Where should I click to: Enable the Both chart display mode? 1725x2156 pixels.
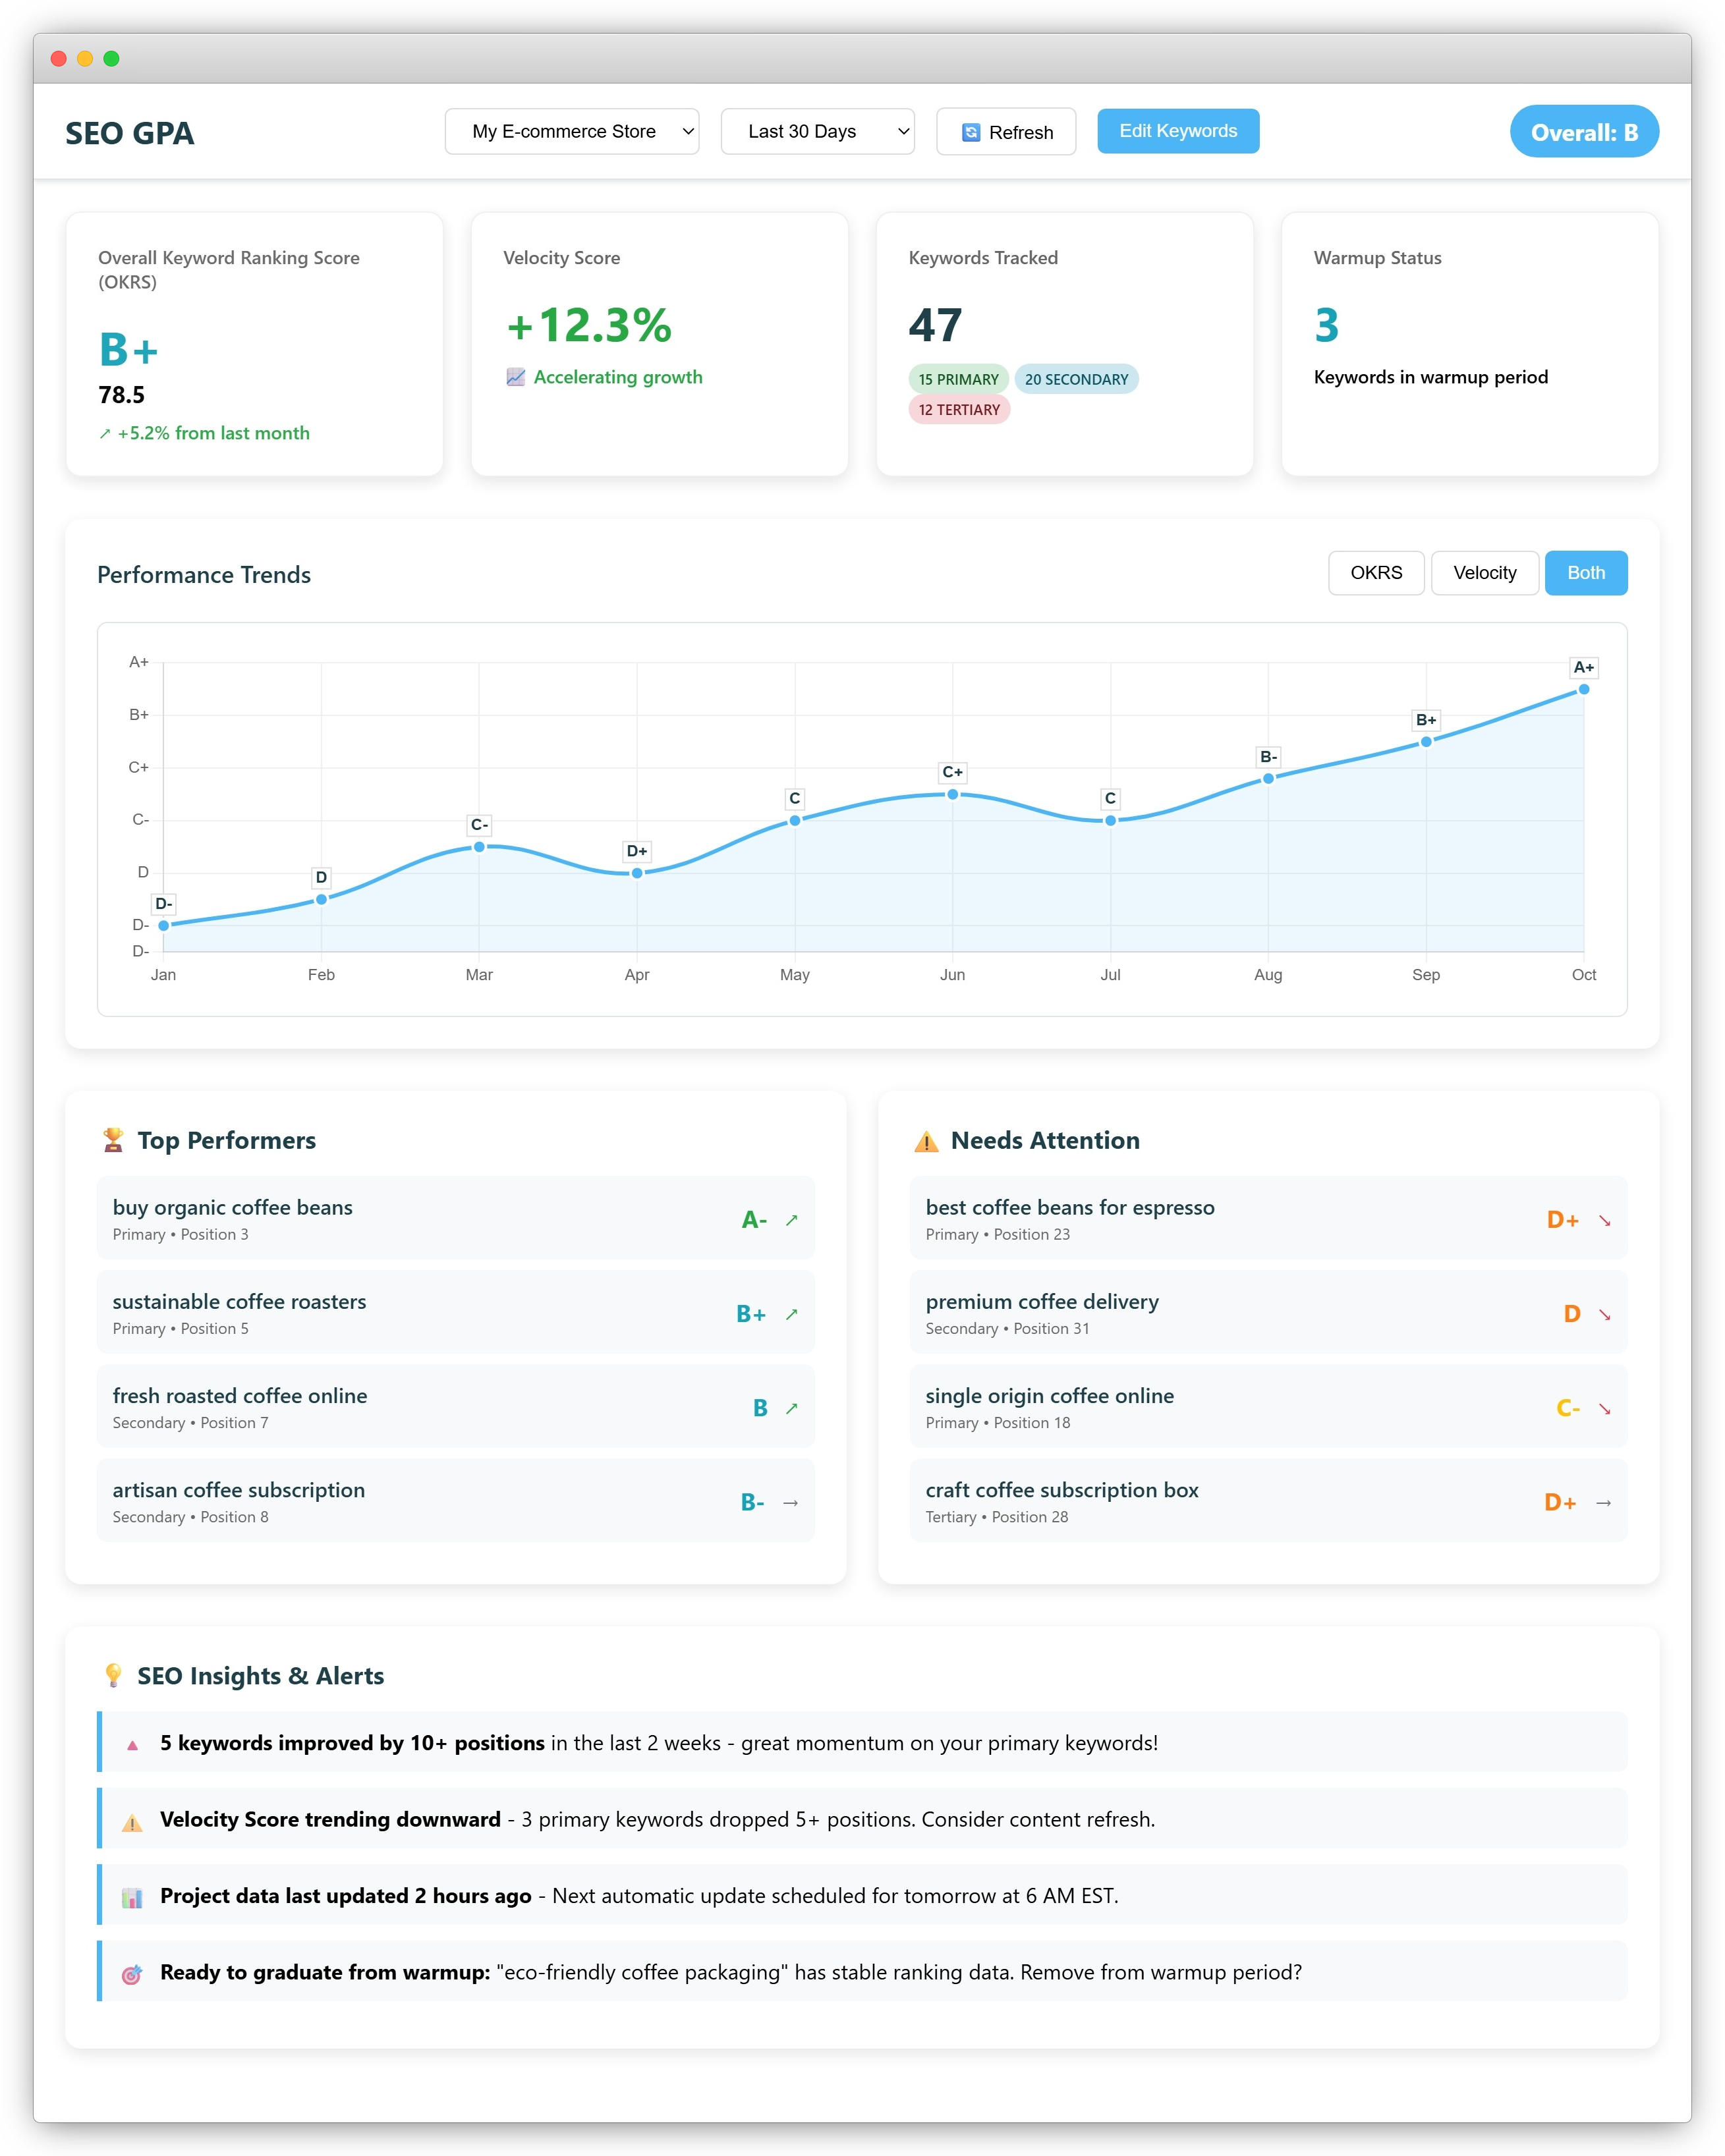(1586, 573)
